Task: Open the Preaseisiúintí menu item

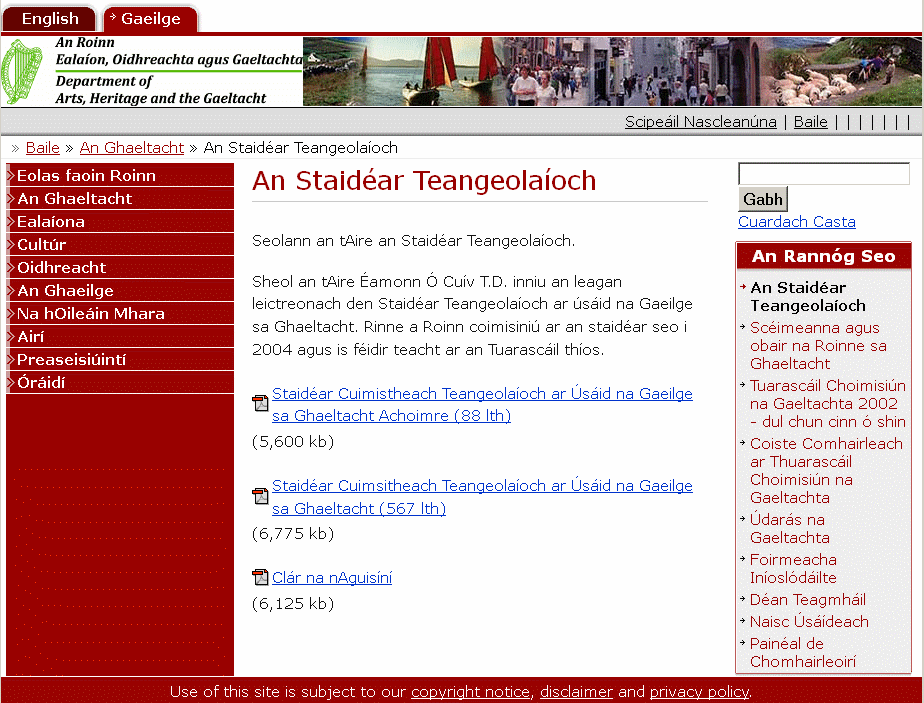Action: [x=71, y=360]
